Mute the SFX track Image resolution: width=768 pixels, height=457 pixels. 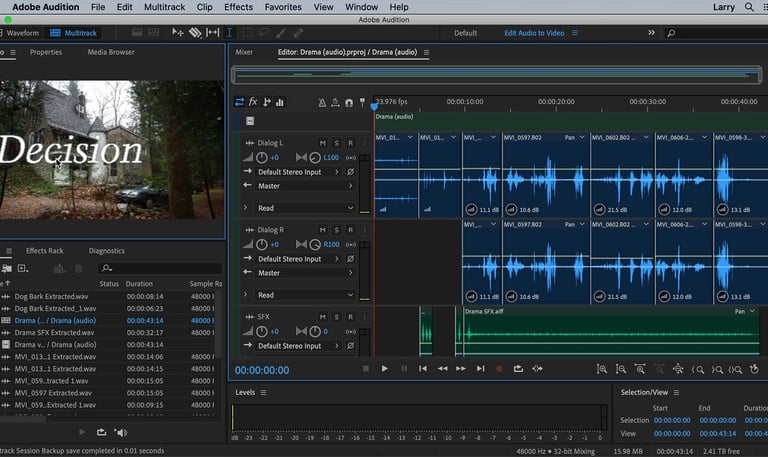322,317
